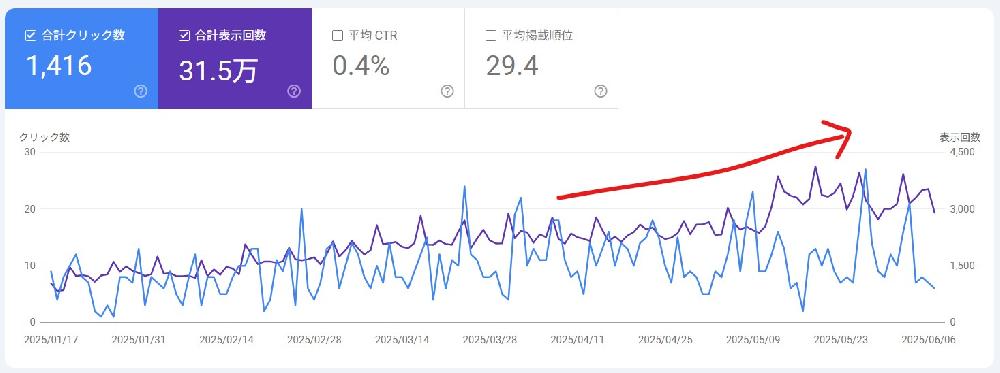This screenshot has height=373, width=1000.
Task: Click the 4,500 value on right axis
Action: tap(962, 152)
